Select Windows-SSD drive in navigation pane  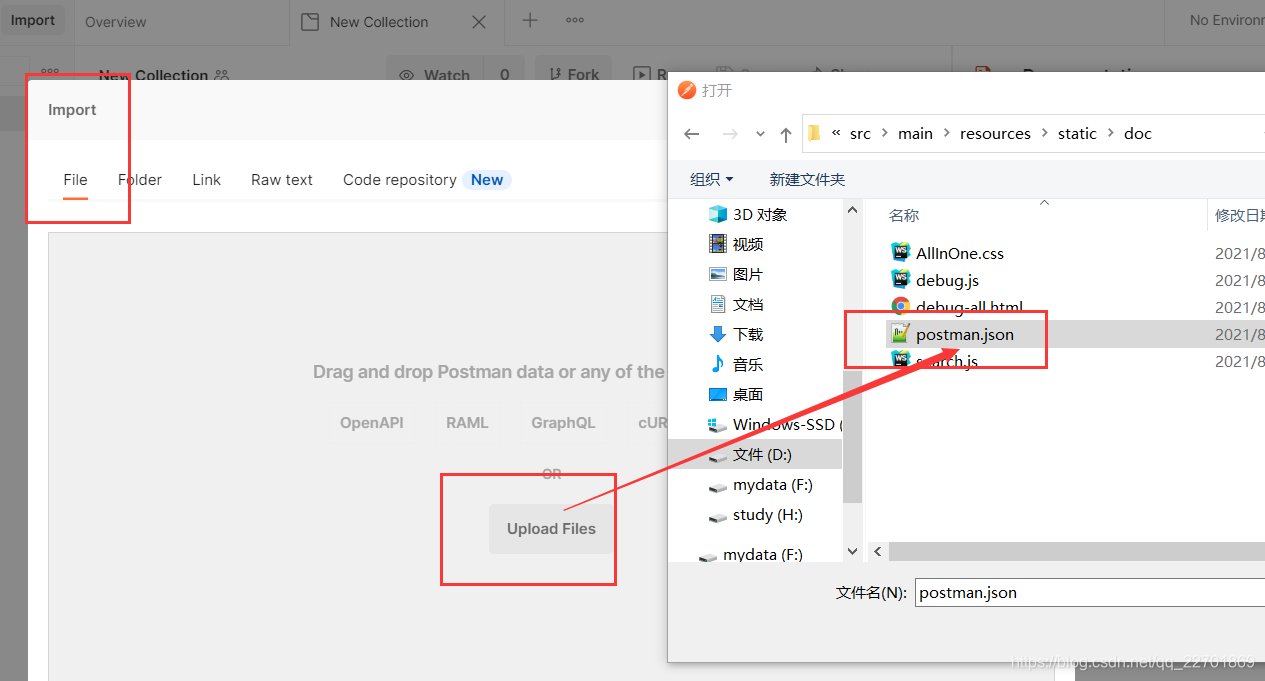pyautogui.click(x=775, y=424)
